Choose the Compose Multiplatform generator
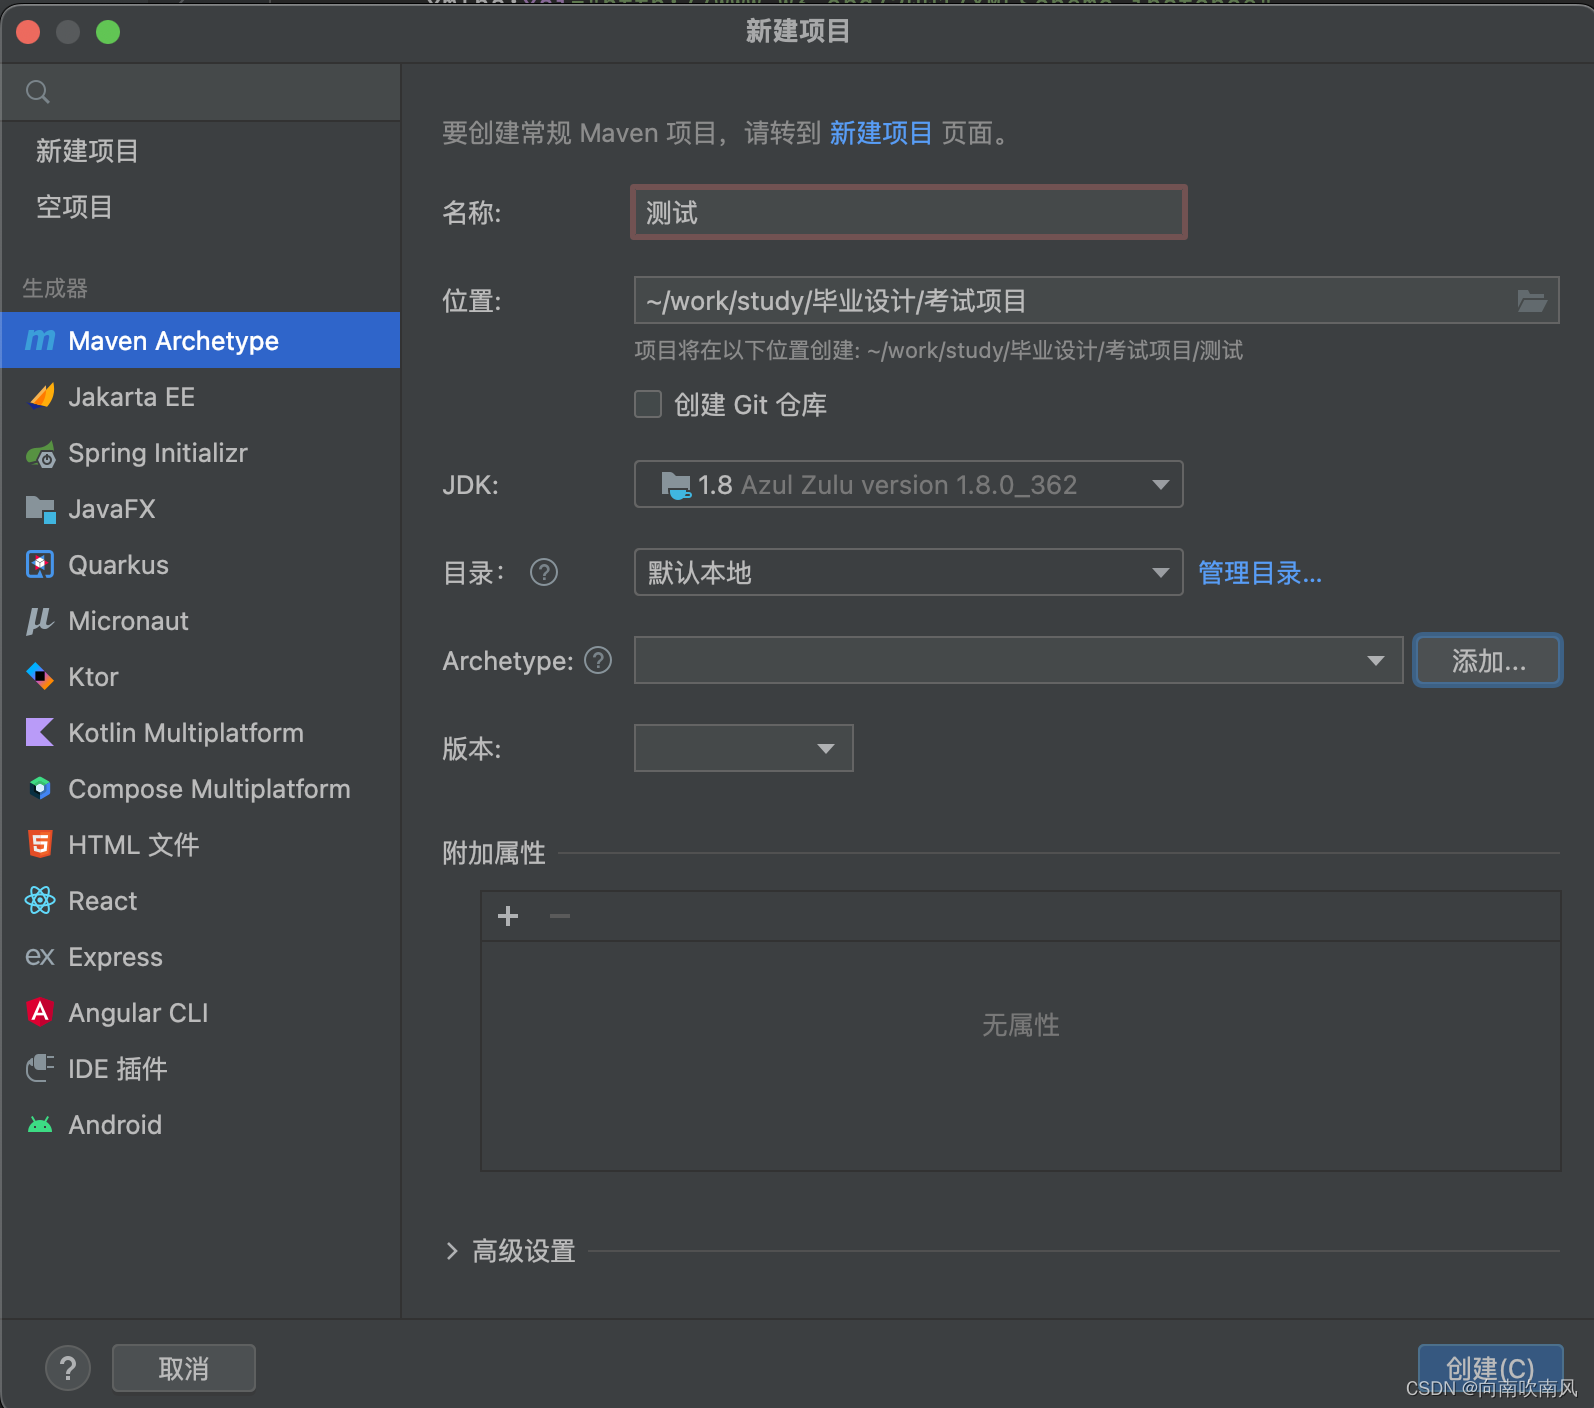Image resolution: width=1594 pixels, height=1408 pixels. pos(200,789)
